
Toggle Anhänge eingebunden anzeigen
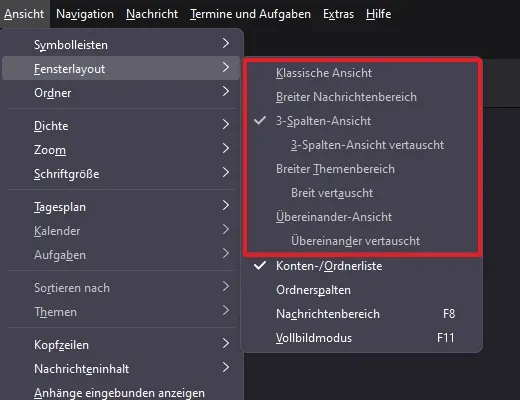click(121, 393)
